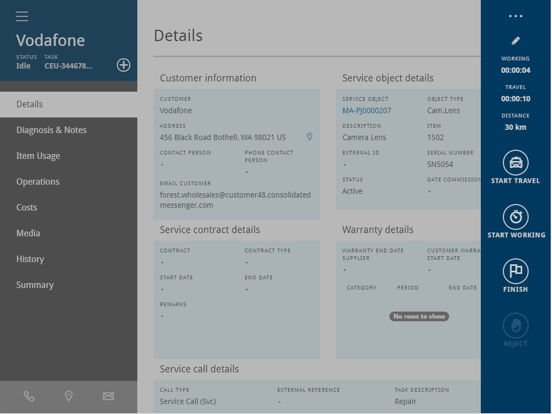The image size is (552, 414).
Task: Click the Cam.Lens object type value
Action: coord(444,111)
